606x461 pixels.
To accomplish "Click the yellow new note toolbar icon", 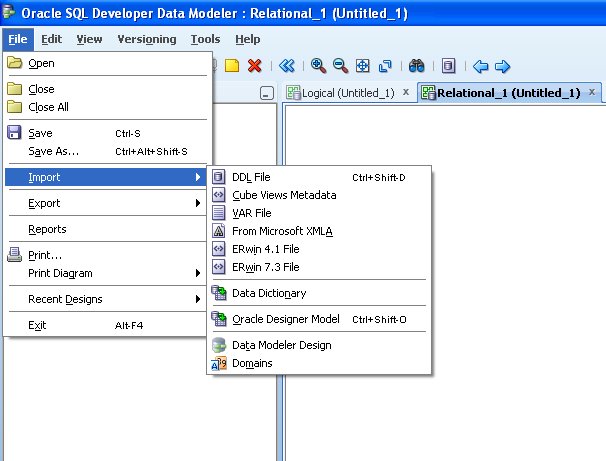I will [x=232, y=66].
